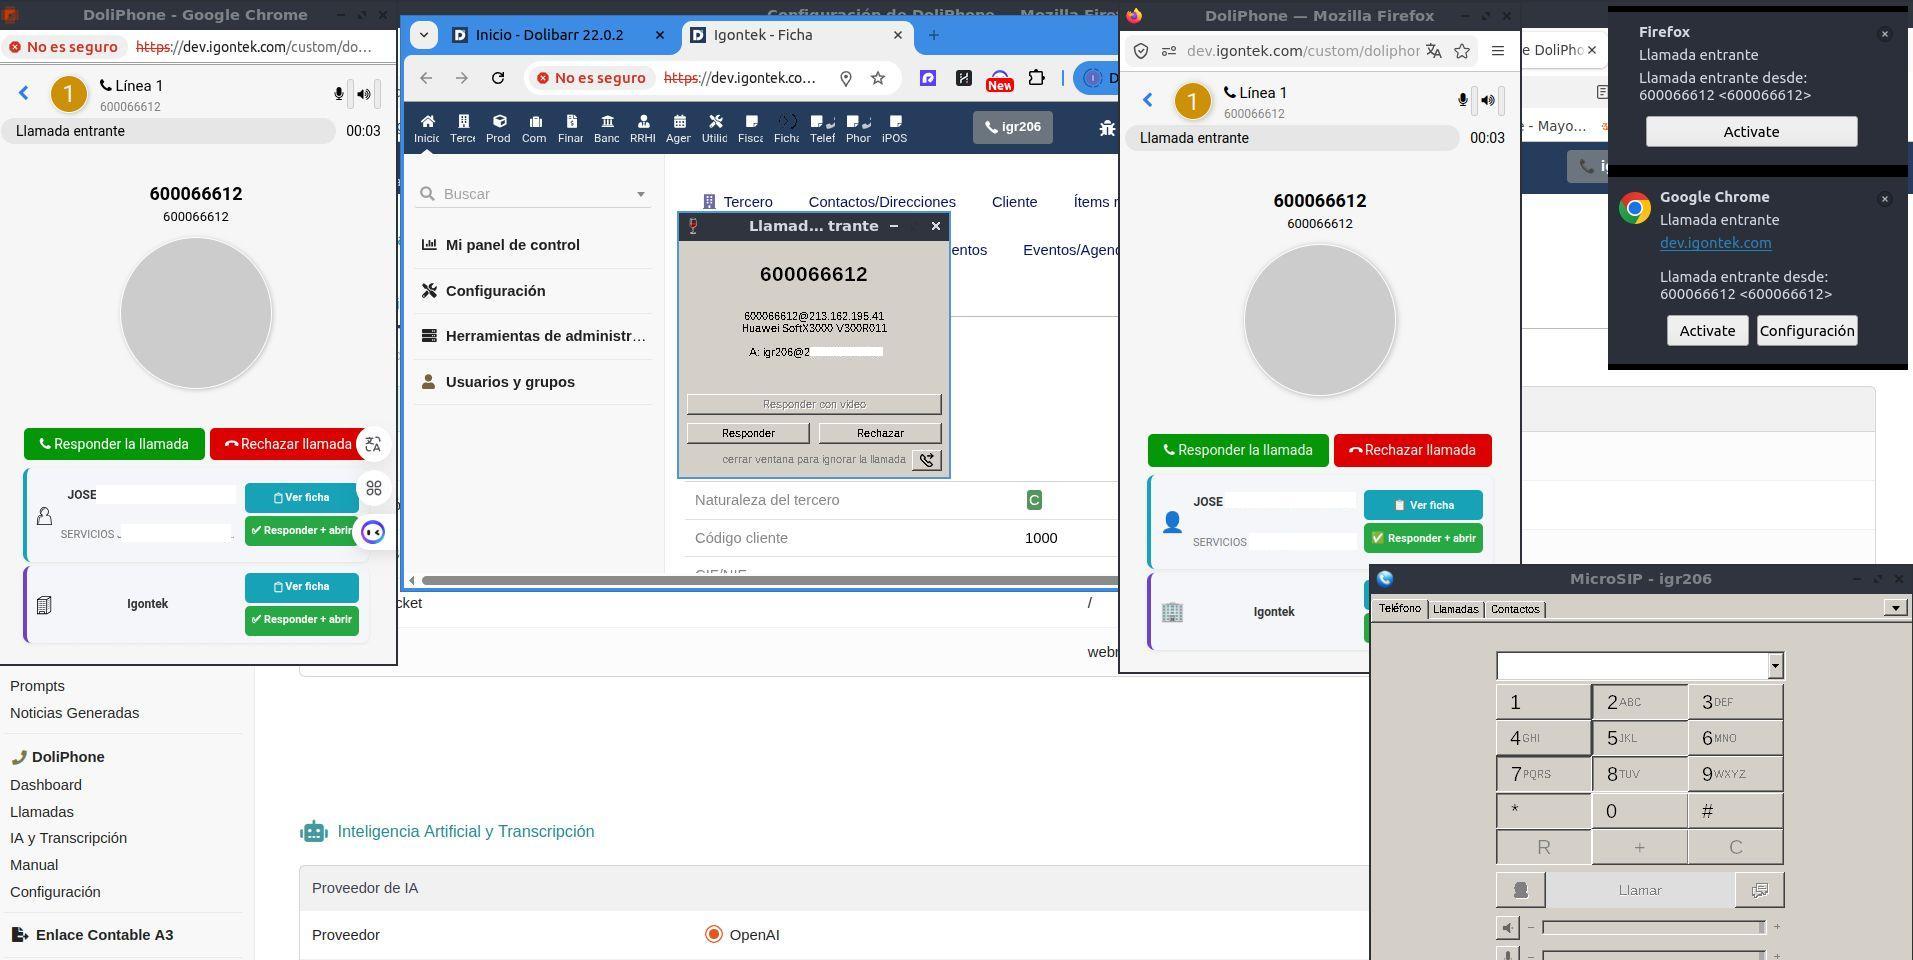This screenshot has width=1913, height=960.
Task: Open iPOS module icon in Dolibarr menu
Action: click(894, 128)
